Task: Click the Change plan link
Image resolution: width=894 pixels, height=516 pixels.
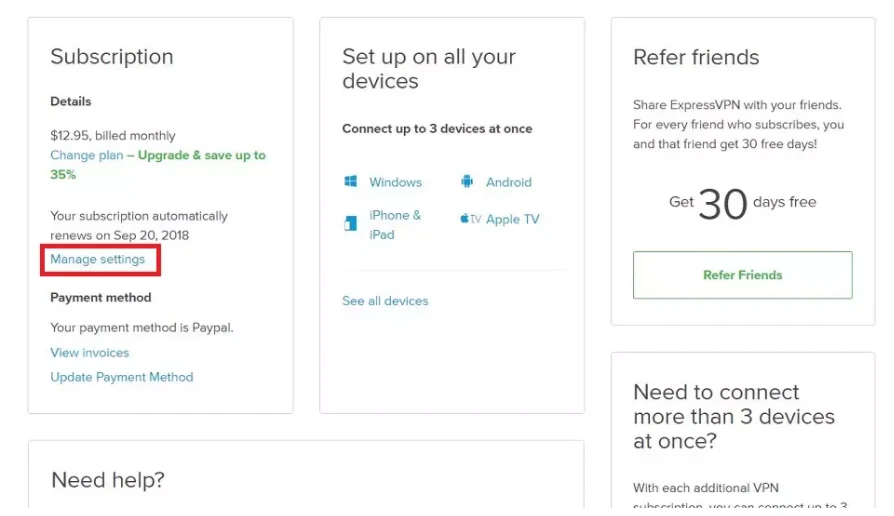Action: point(87,156)
